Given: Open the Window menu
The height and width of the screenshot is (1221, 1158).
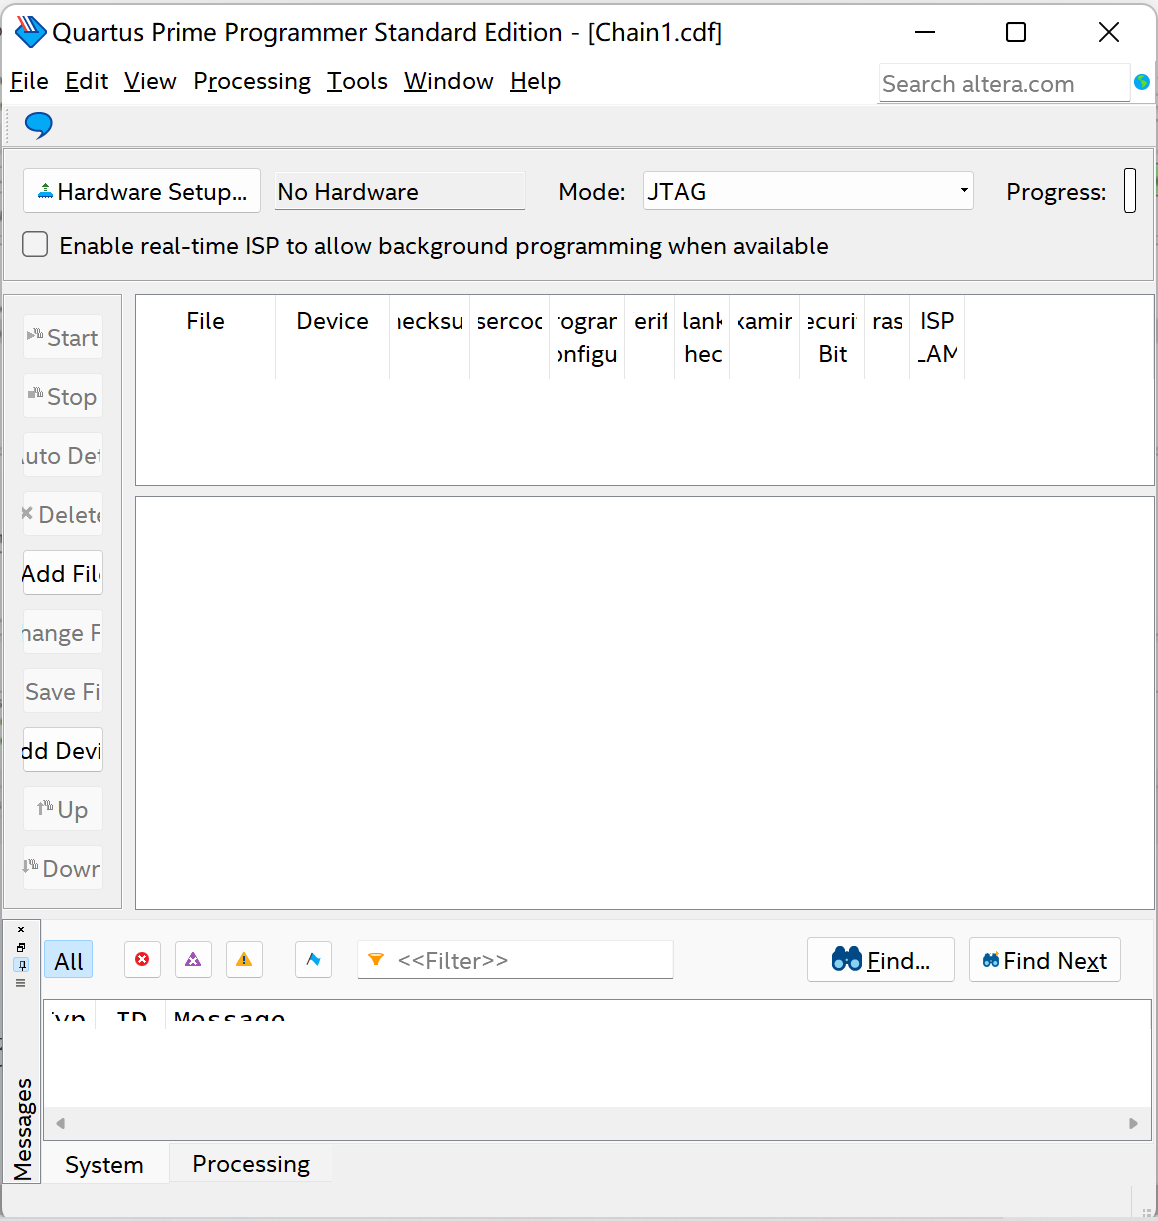Looking at the screenshot, I should pyautogui.click(x=449, y=81).
